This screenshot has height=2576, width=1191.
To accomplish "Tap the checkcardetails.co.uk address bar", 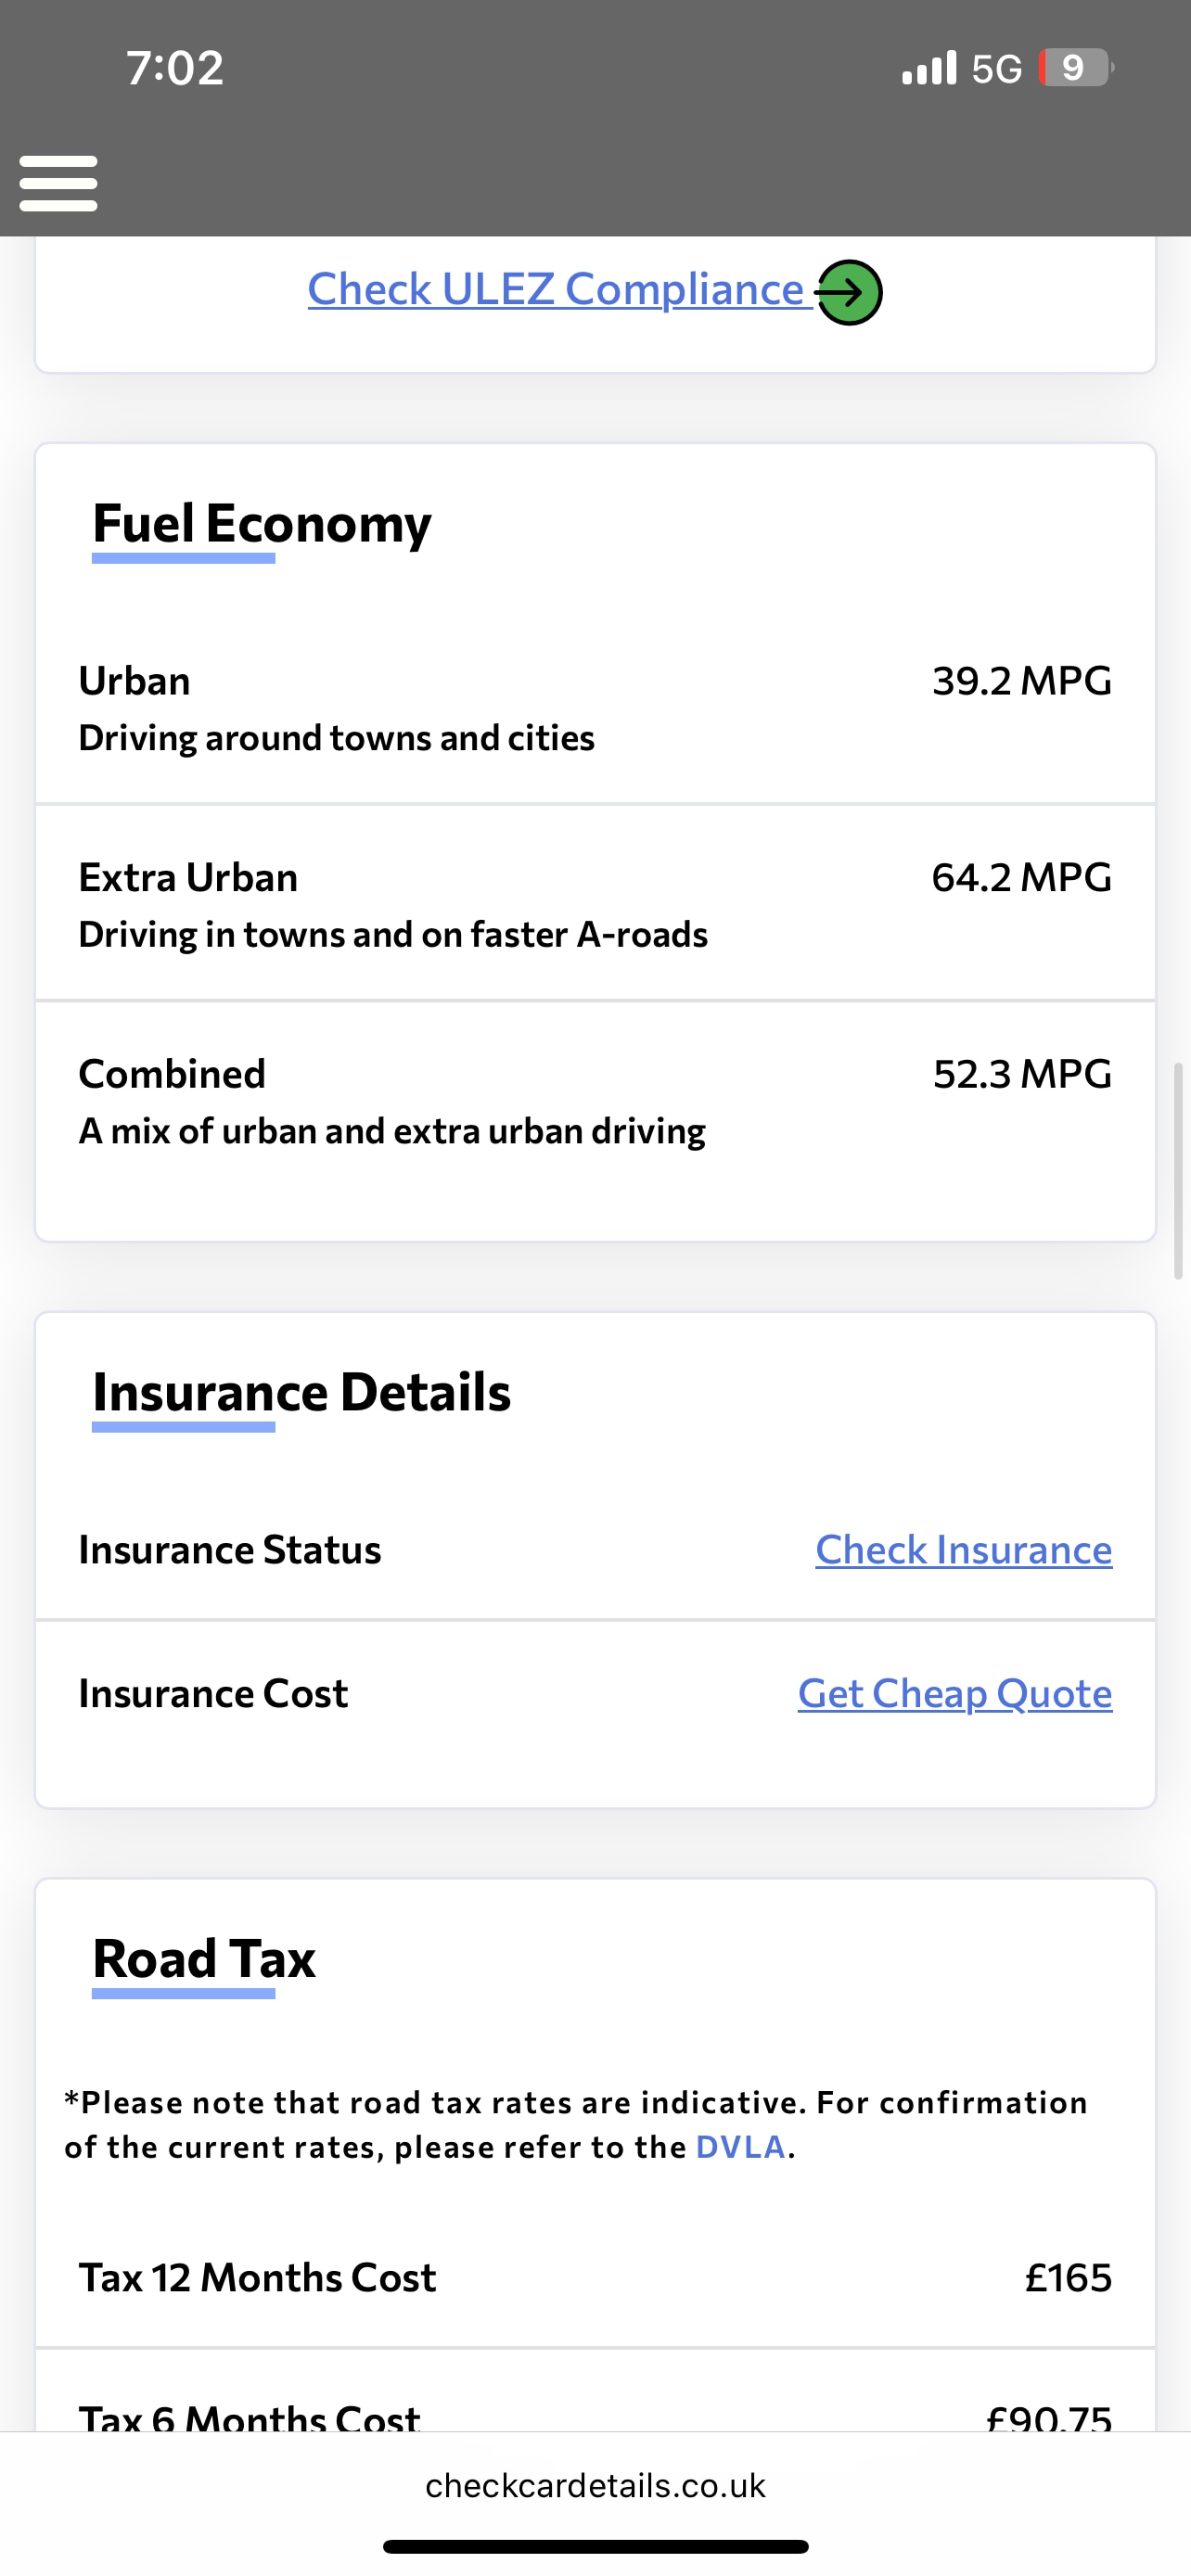I will click(x=595, y=2485).
